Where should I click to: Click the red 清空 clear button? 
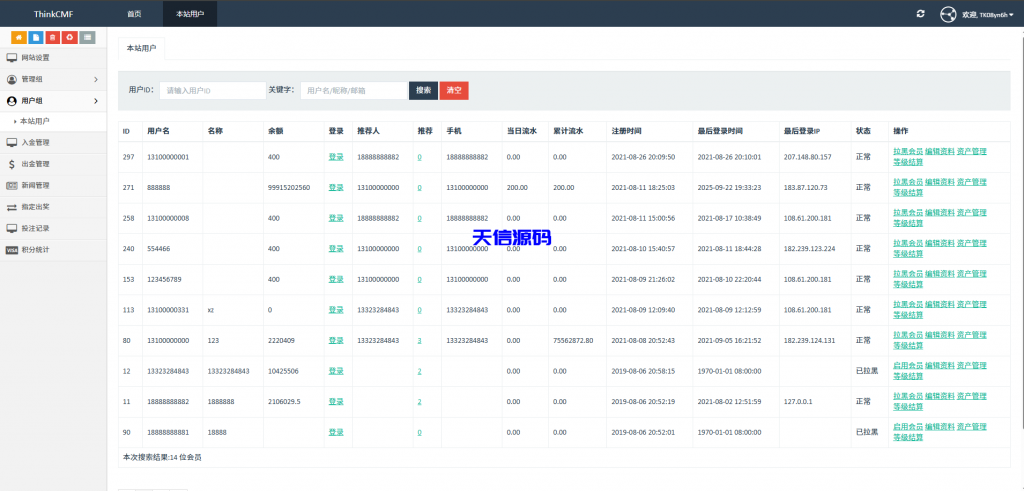click(x=453, y=90)
